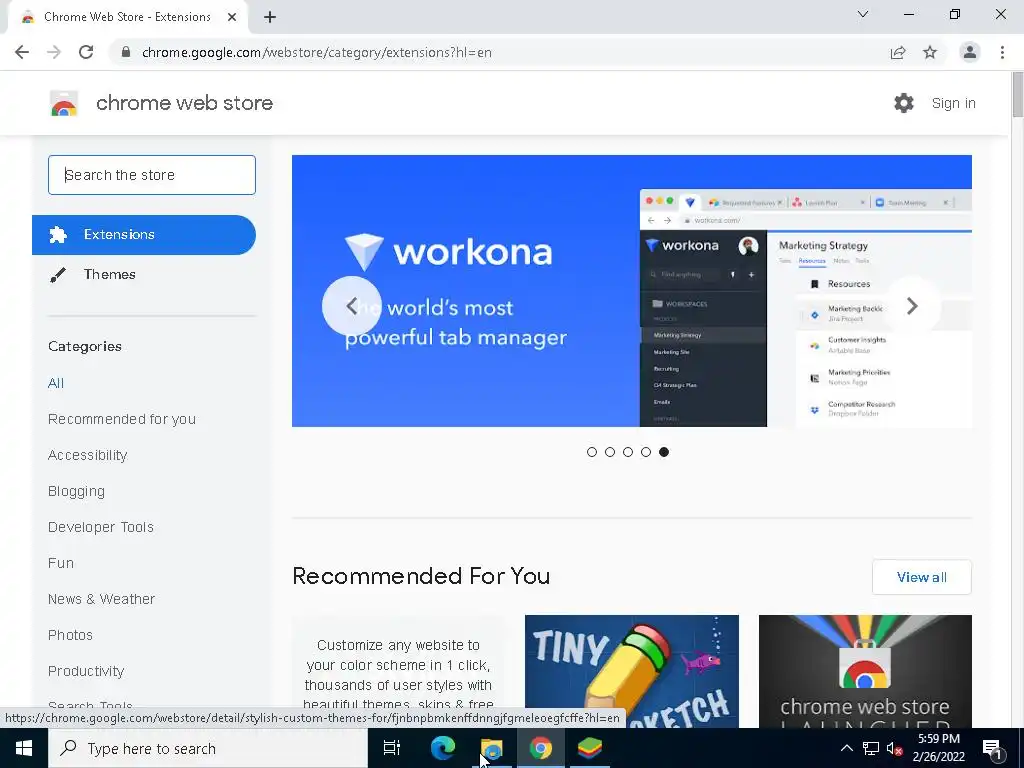This screenshot has width=1024, height=768.
Task: Show previous carousel slide
Action: 351,306
